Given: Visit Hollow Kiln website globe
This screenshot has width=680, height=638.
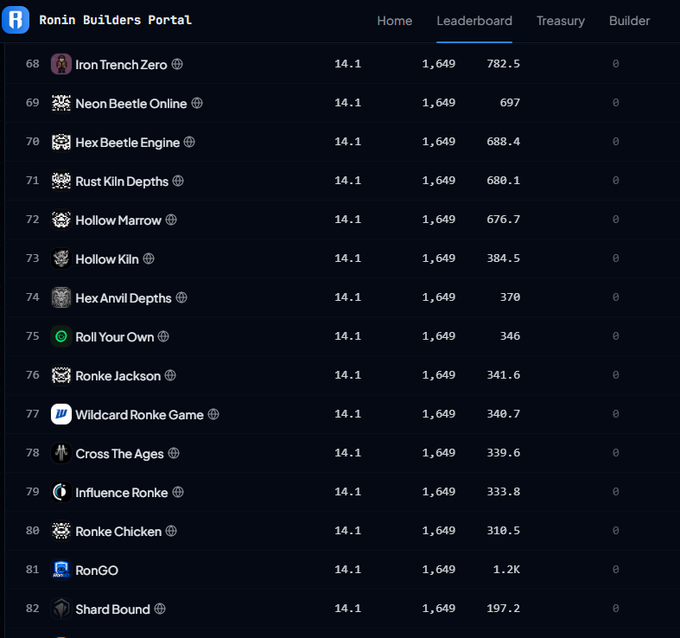Looking at the screenshot, I should tap(148, 259).
